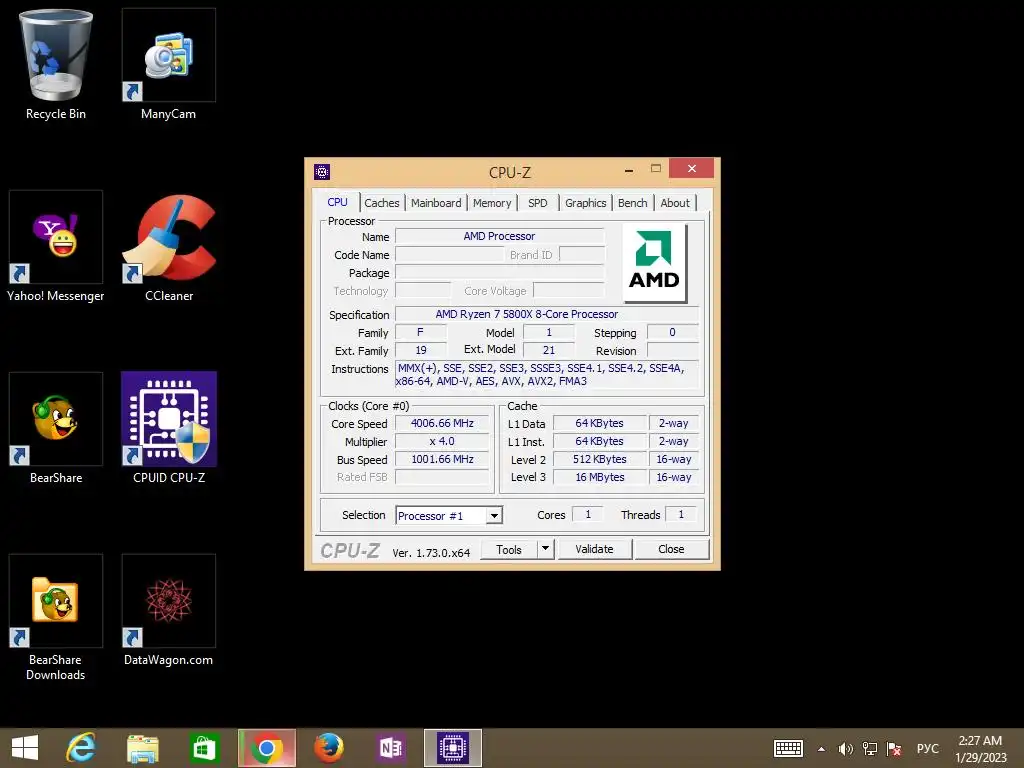Launch the CCleaner desktop shortcut
This screenshot has height=768, width=1024.
168,246
